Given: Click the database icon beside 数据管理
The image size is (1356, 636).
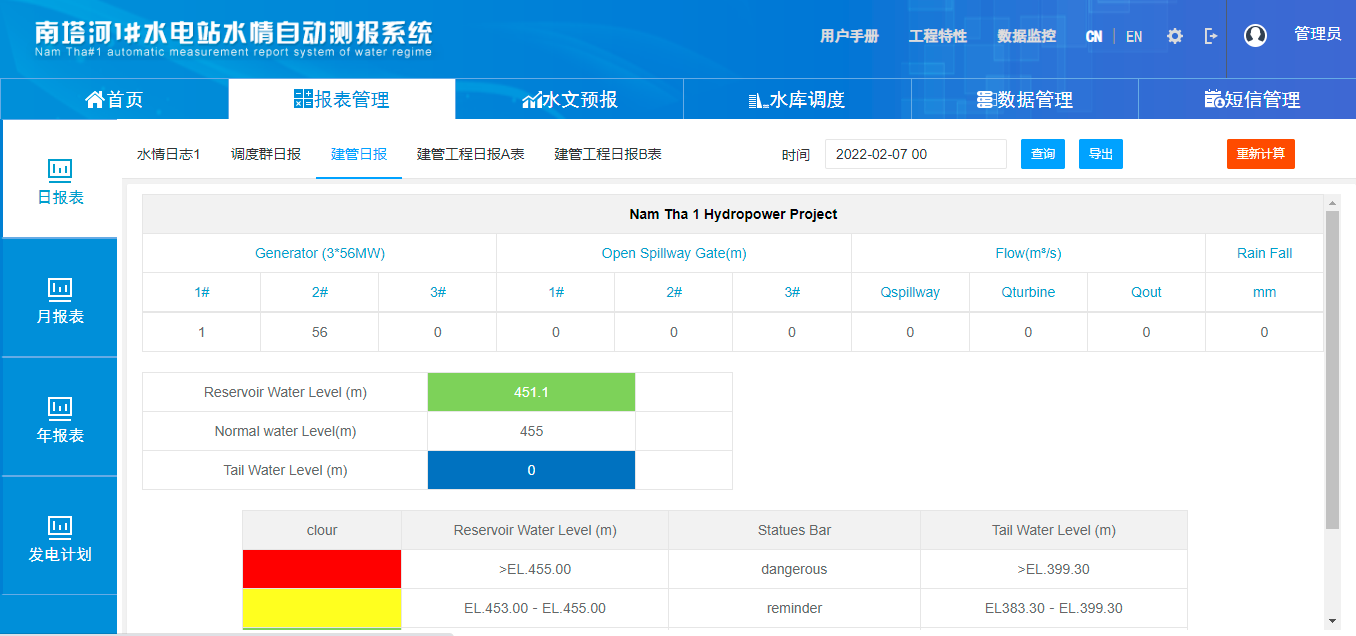Looking at the screenshot, I should click(986, 100).
